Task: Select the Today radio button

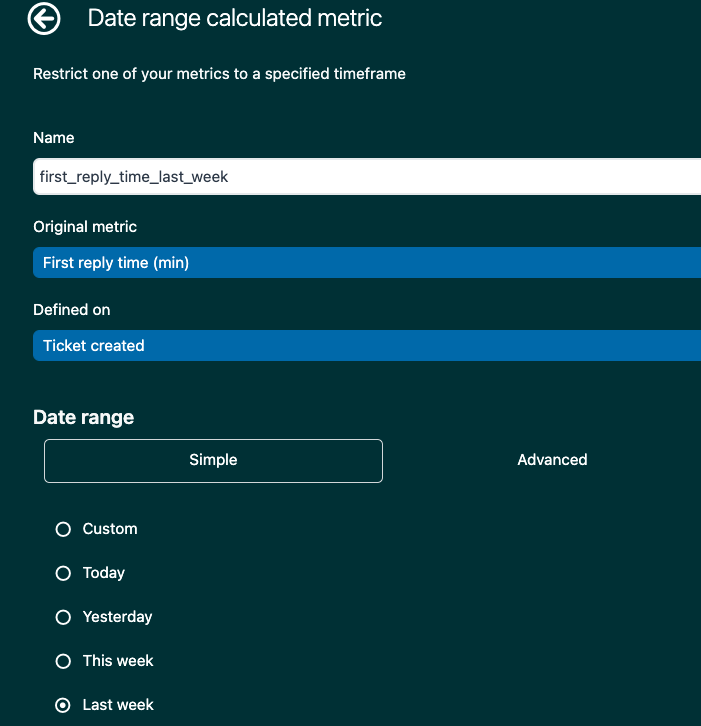Action: 63,573
